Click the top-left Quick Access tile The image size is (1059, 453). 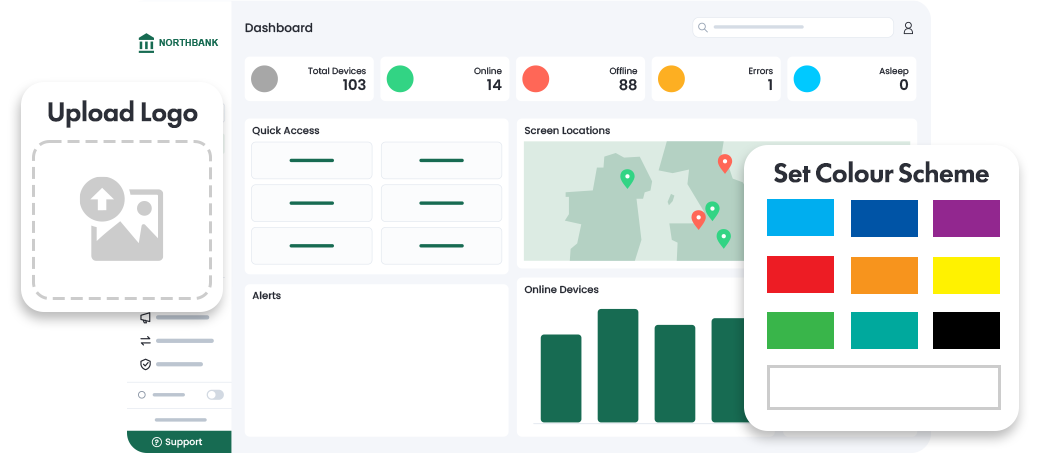(311, 160)
